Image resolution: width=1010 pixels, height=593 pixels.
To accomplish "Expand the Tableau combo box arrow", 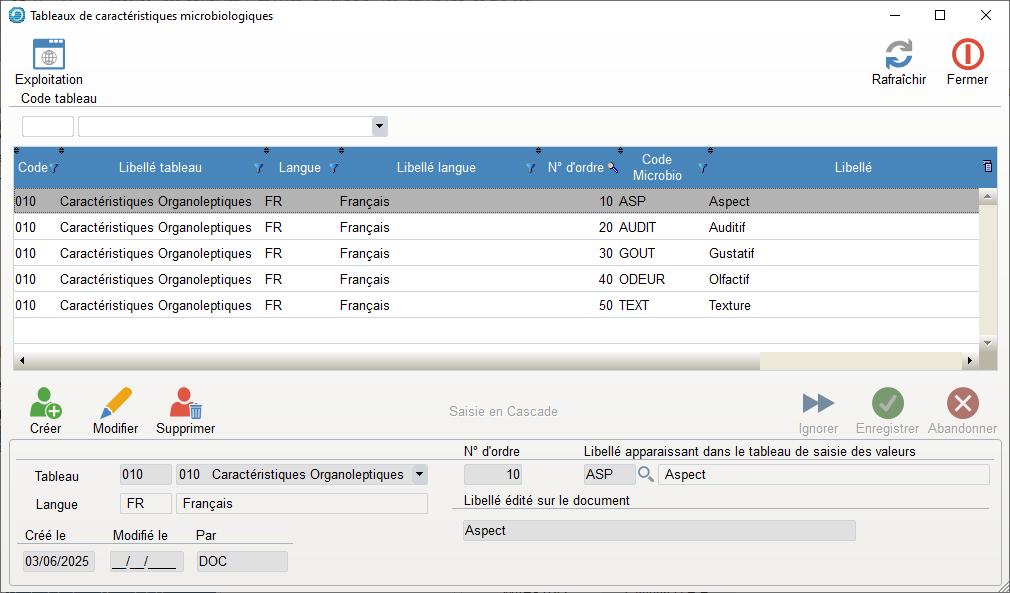I will click(x=419, y=474).
